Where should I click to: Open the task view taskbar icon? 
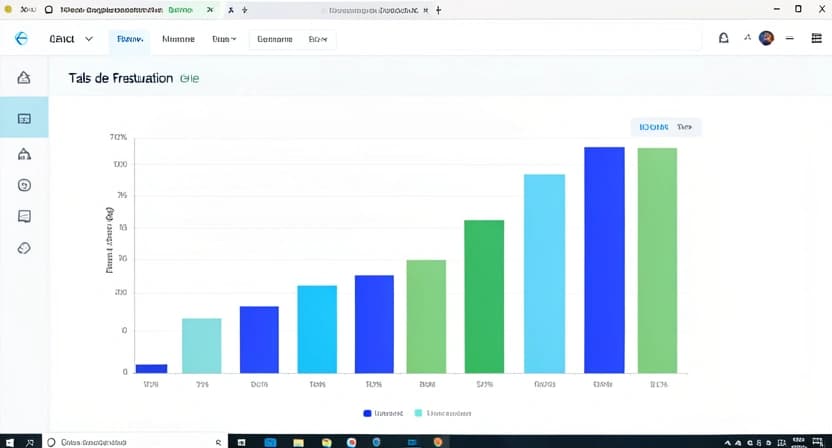pos(241,442)
